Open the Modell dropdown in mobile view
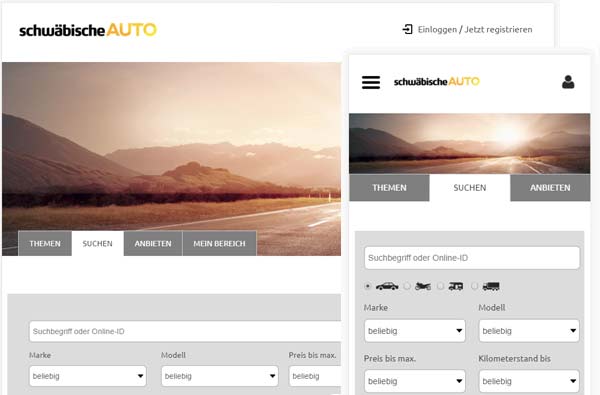 coord(529,331)
